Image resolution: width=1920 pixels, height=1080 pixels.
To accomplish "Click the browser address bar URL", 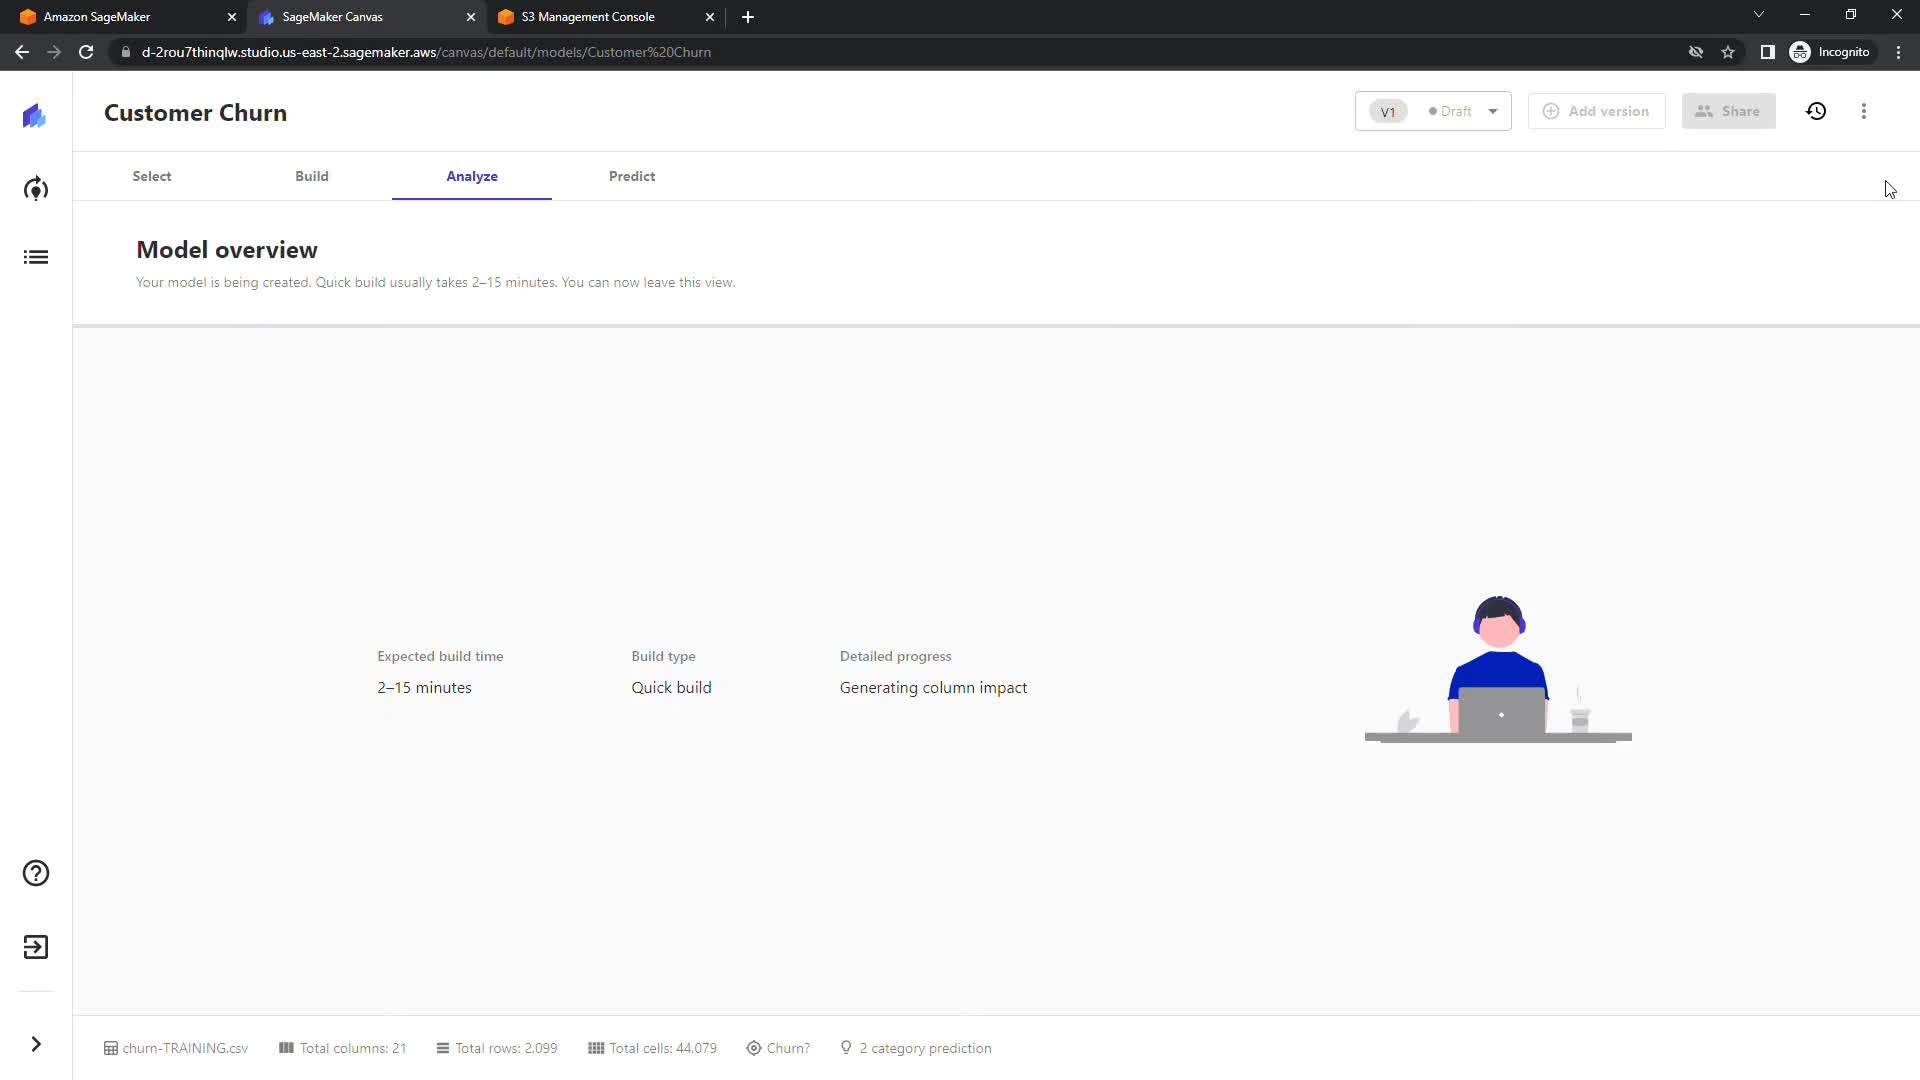I will coord(426,52).
